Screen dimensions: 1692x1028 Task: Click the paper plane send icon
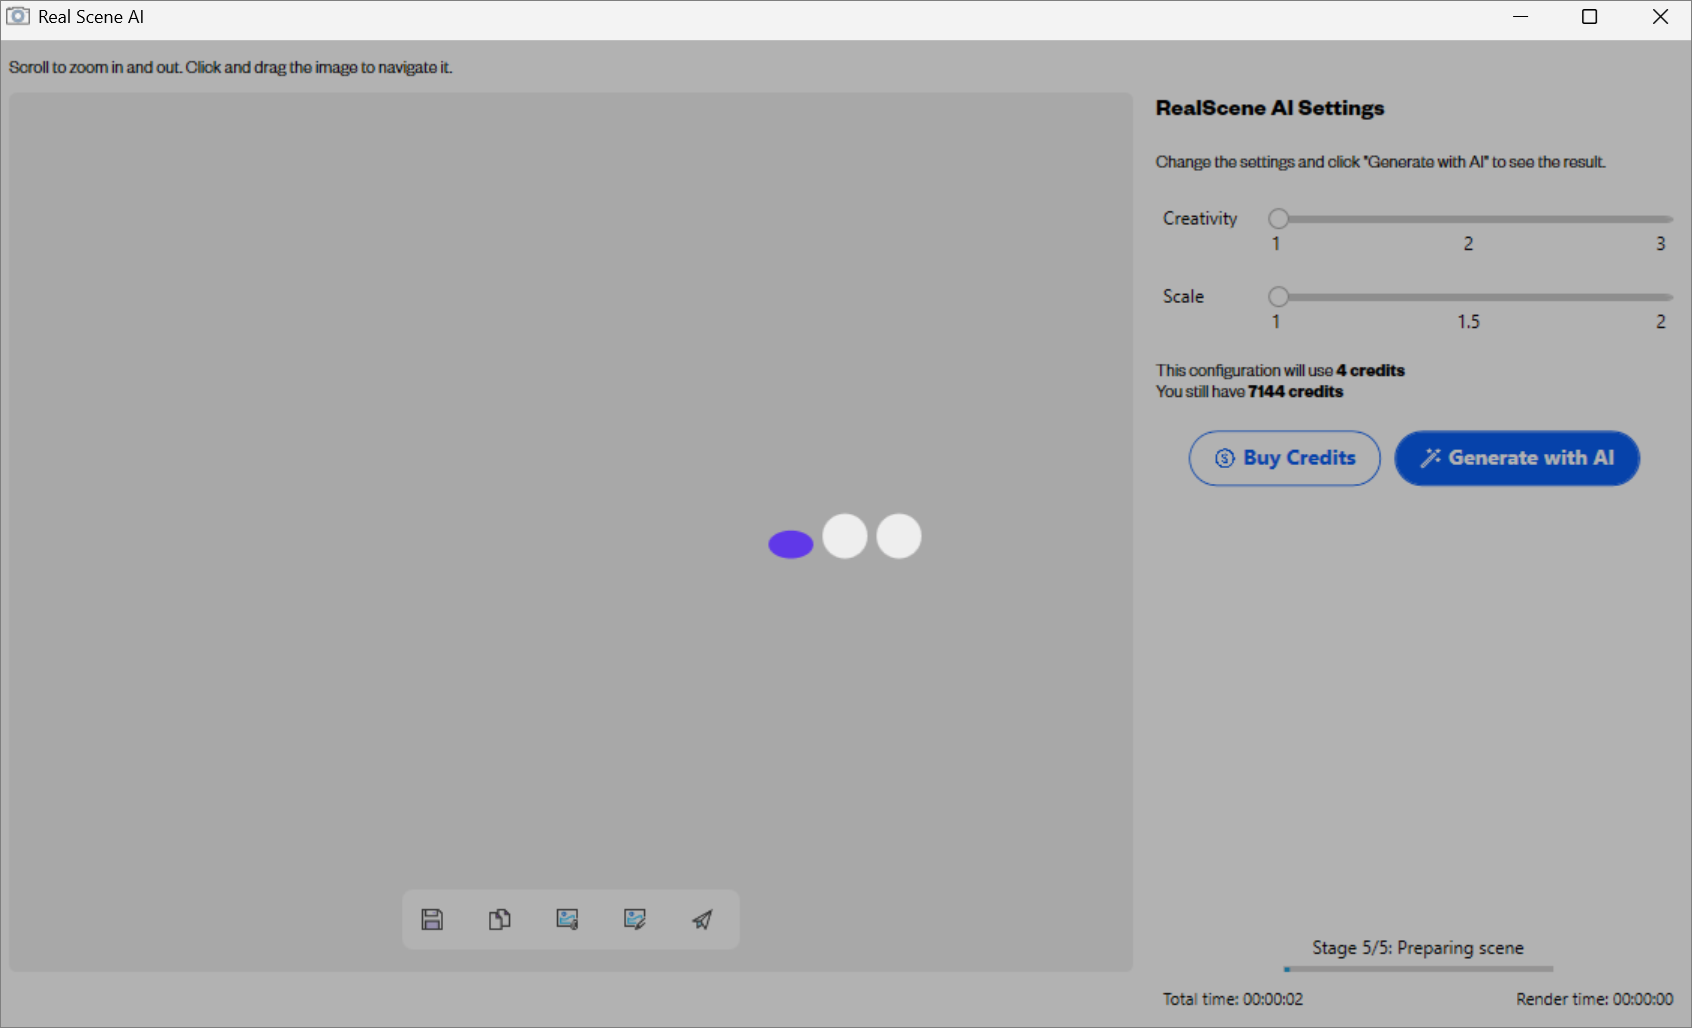point(703,919)
